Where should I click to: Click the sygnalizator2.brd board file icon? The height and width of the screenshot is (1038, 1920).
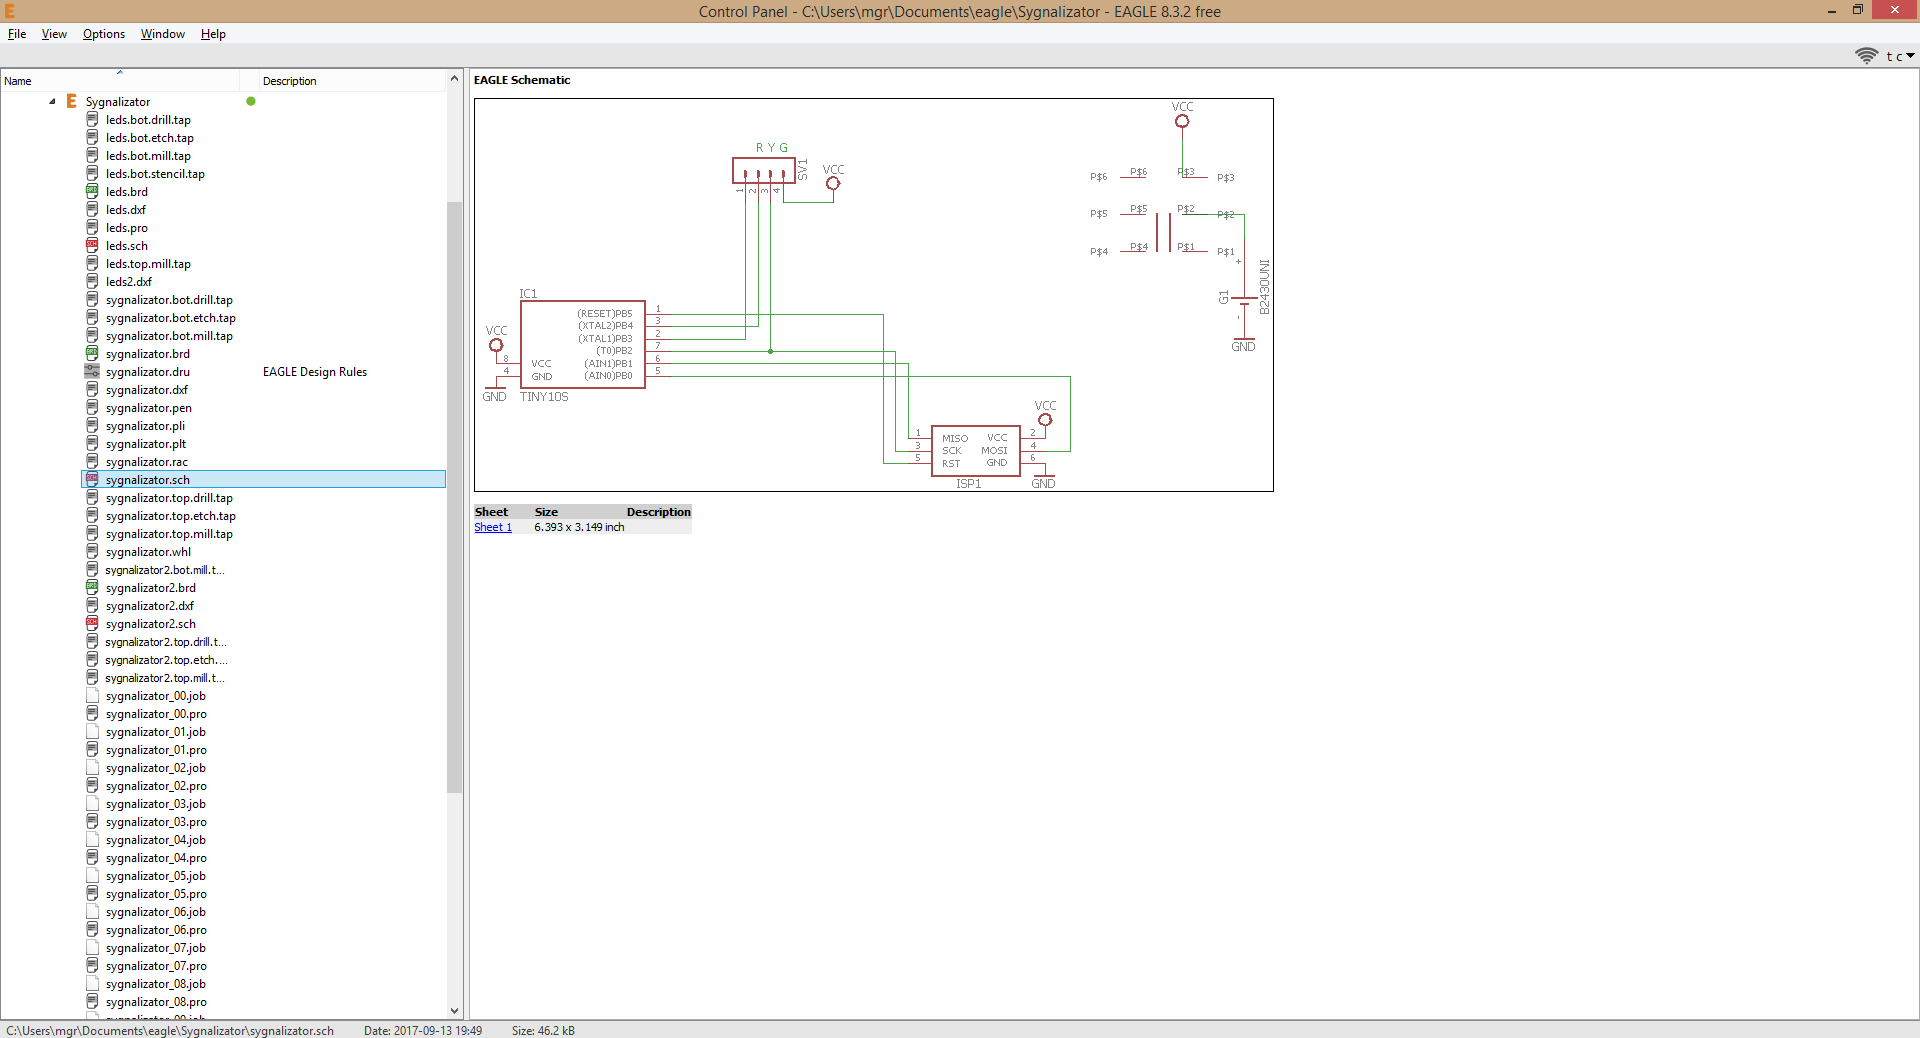point(92,587)
